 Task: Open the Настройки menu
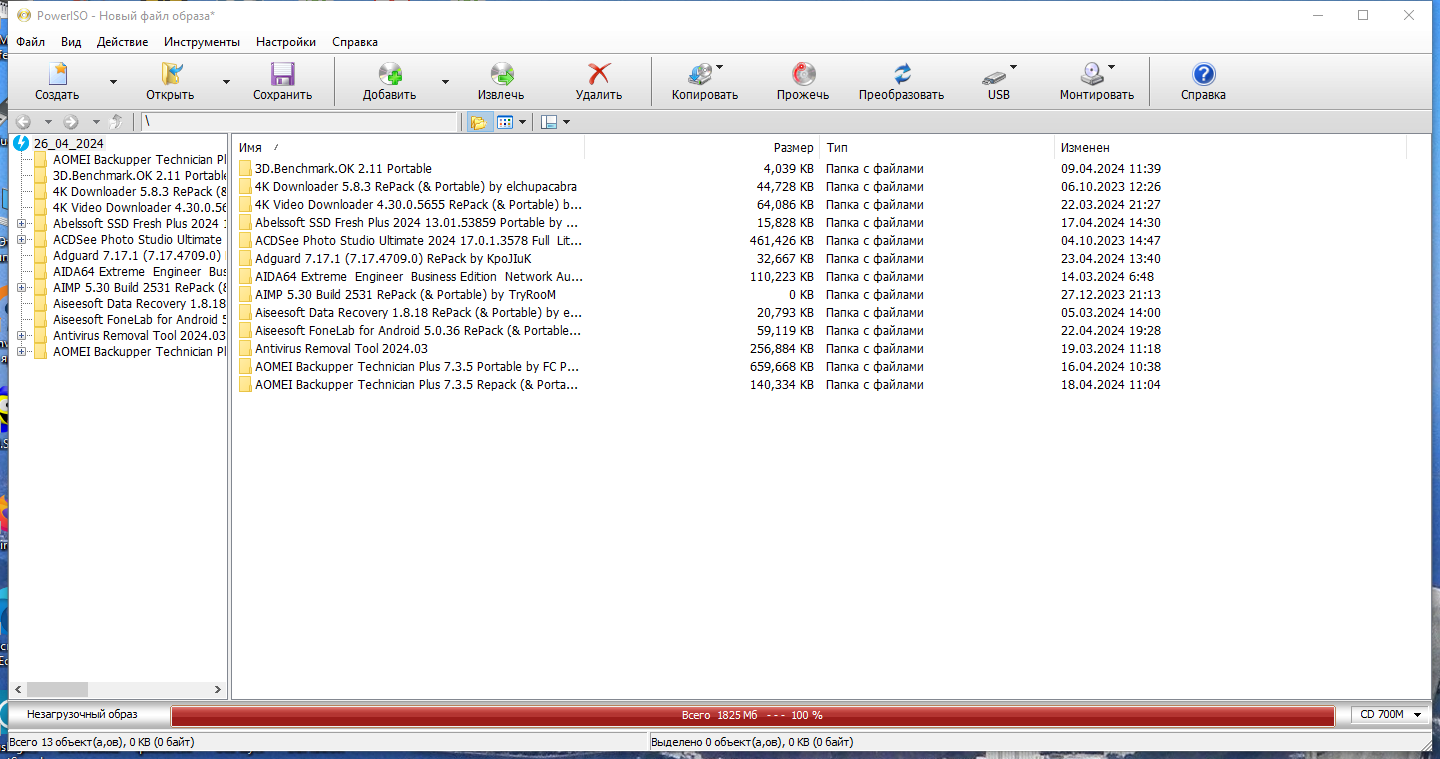[286, 42]
